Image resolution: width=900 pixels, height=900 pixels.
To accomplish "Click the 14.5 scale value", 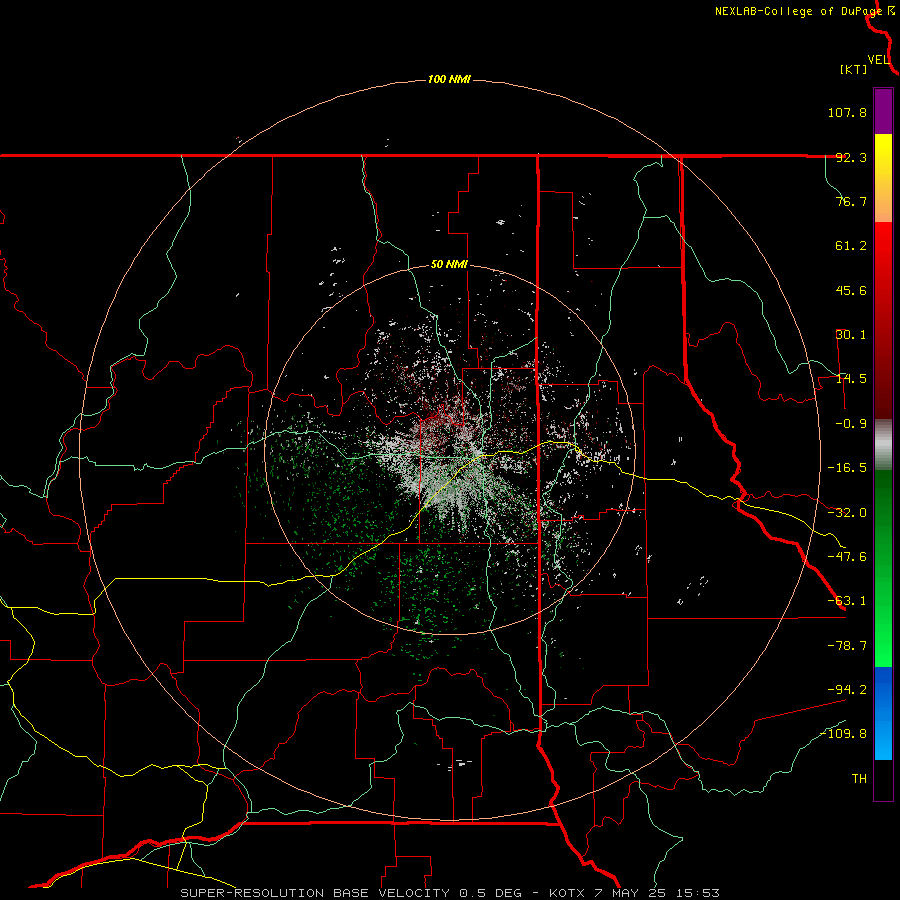I will 851,379.
